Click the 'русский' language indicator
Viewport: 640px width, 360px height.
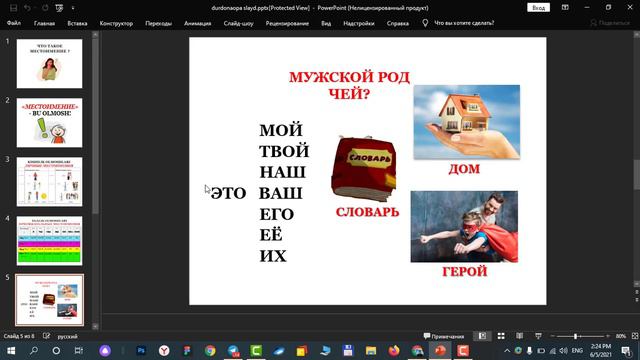[x=67, y=336]
